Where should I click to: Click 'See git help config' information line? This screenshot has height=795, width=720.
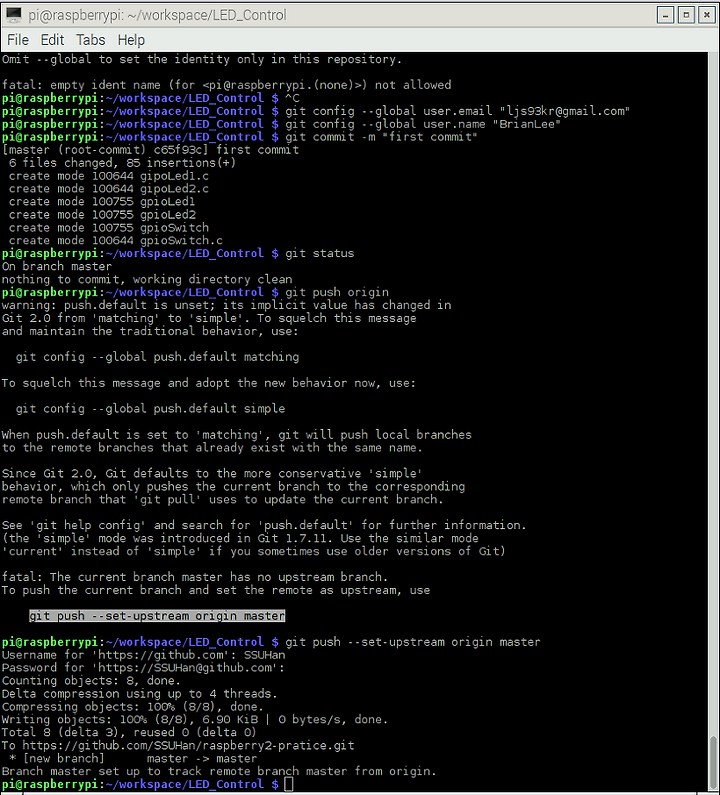pos(264,525)
